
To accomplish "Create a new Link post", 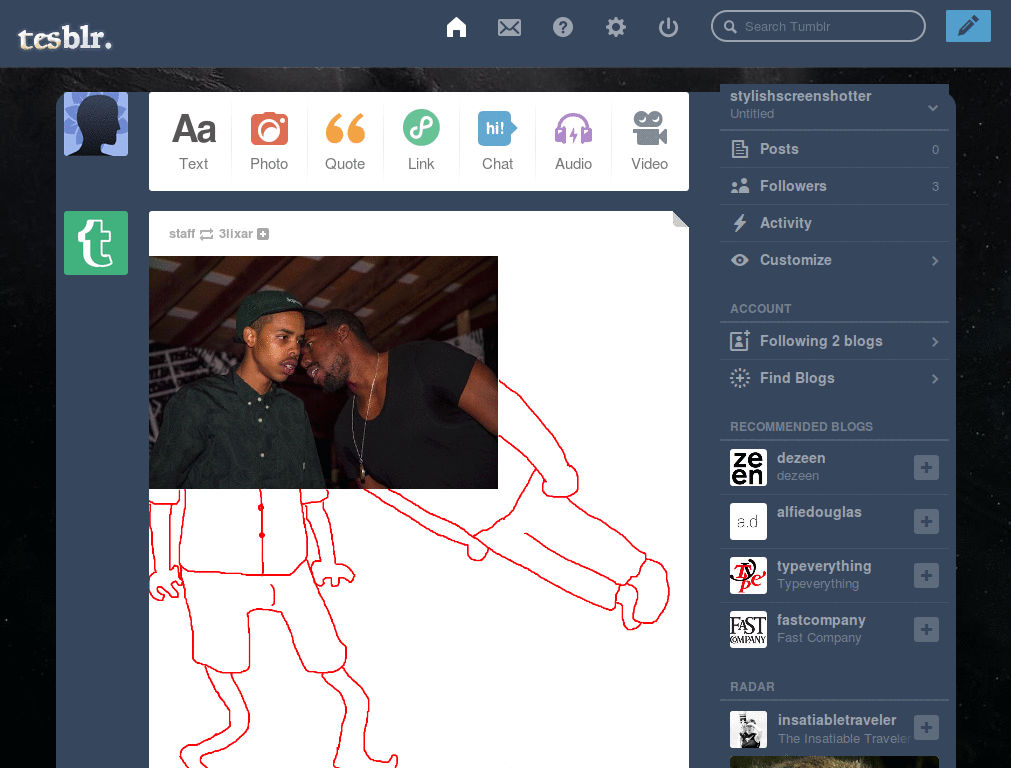I will point(421,141).
